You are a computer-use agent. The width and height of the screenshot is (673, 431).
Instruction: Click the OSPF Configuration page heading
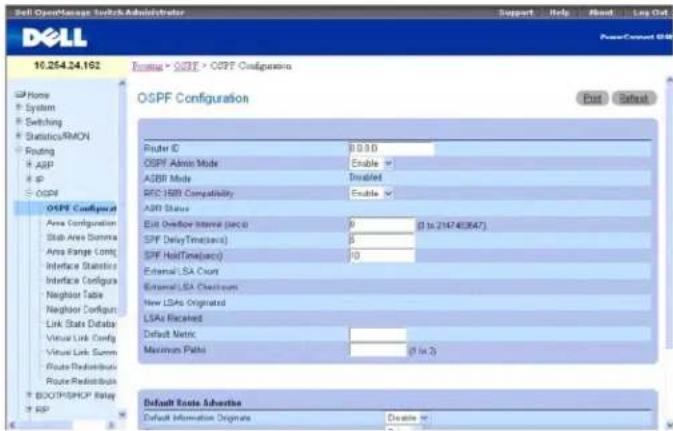point(193,98)
